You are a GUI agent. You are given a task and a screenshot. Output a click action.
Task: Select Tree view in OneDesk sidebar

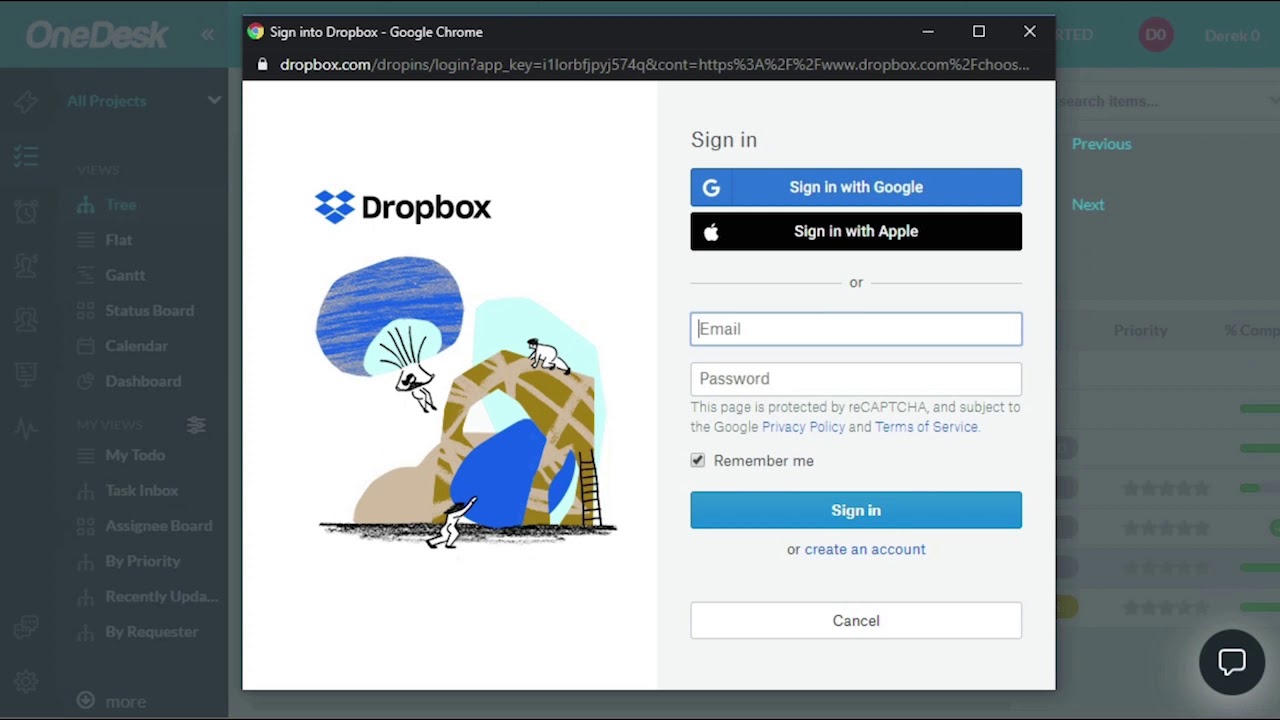click(121, 205)
